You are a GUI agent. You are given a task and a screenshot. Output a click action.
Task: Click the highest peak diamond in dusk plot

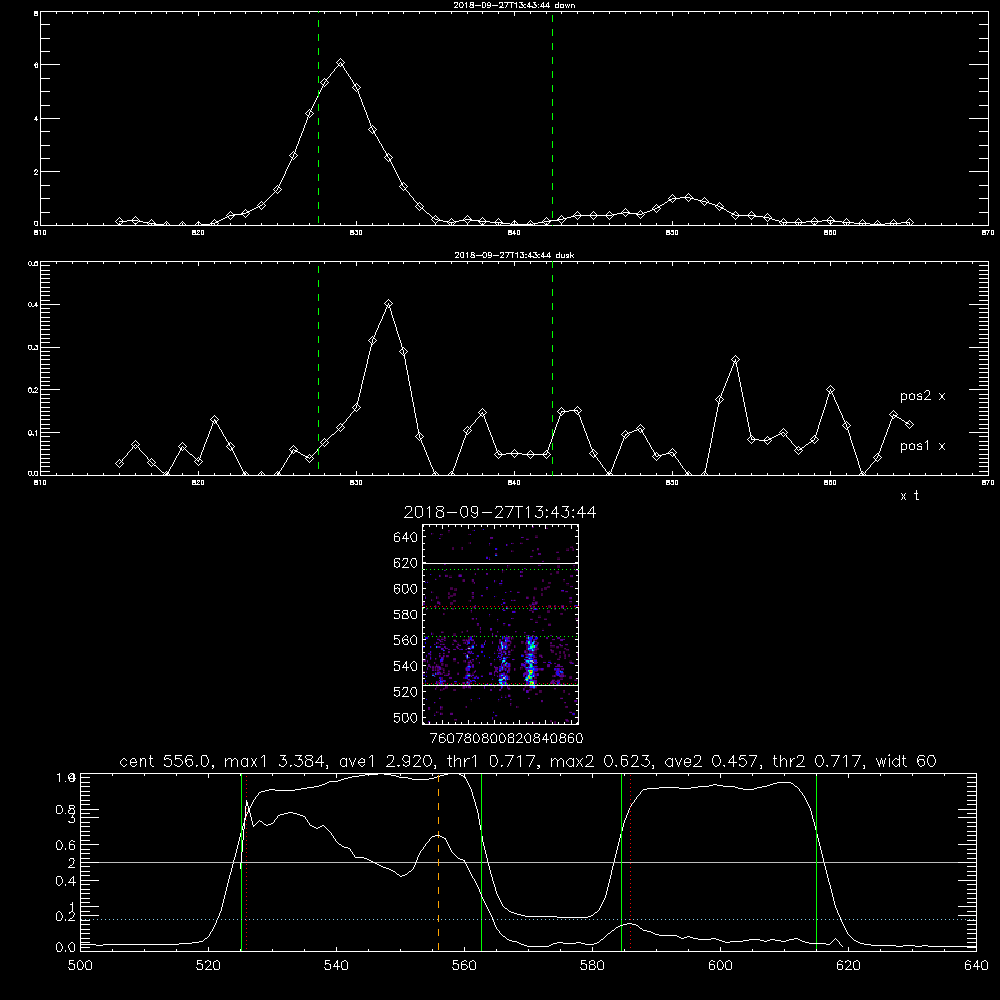pos(388,304)
